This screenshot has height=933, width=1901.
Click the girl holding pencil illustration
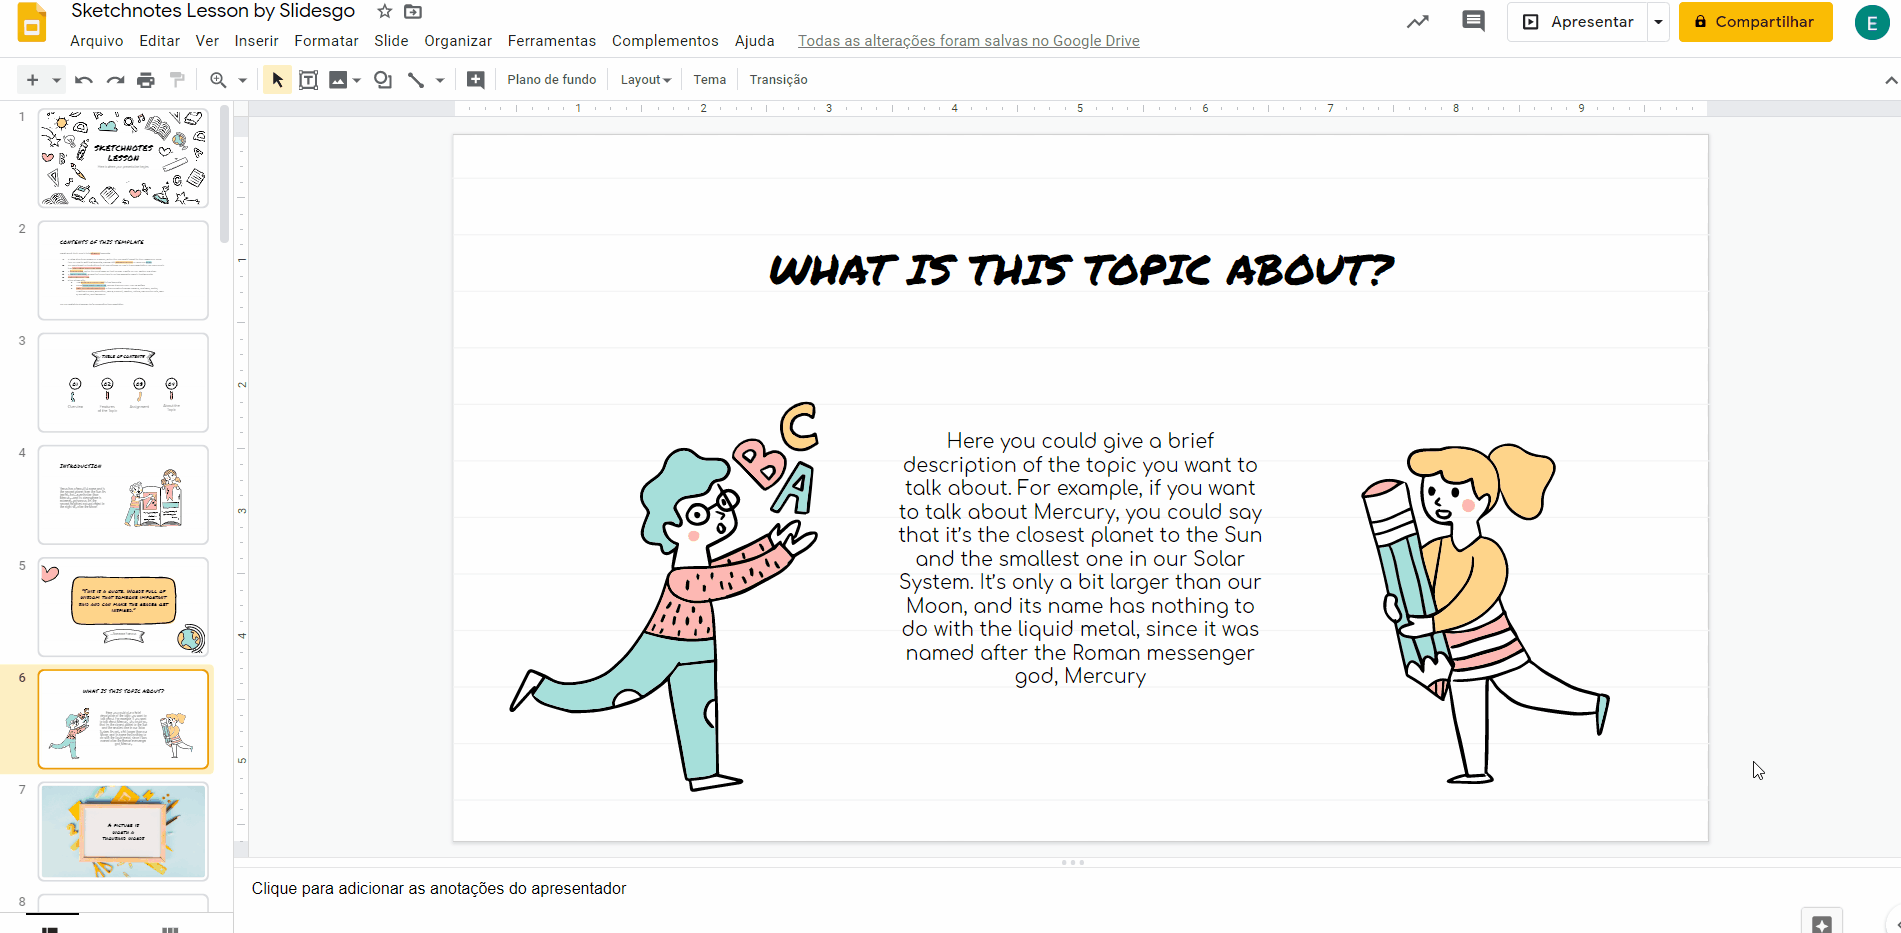click(x=1486, y=613)
